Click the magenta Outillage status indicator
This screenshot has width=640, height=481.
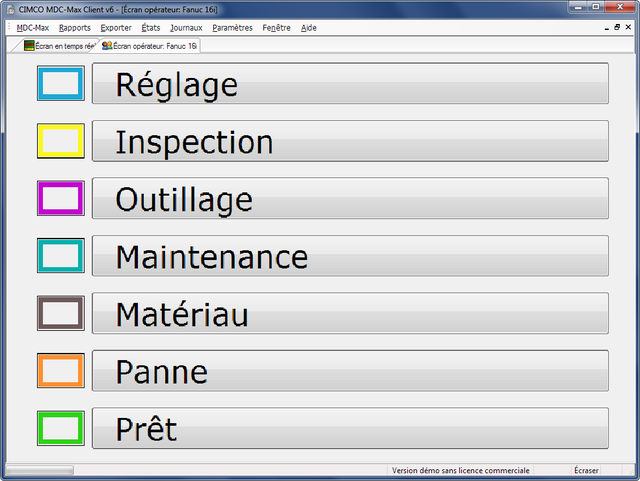[x=61, y=198]
